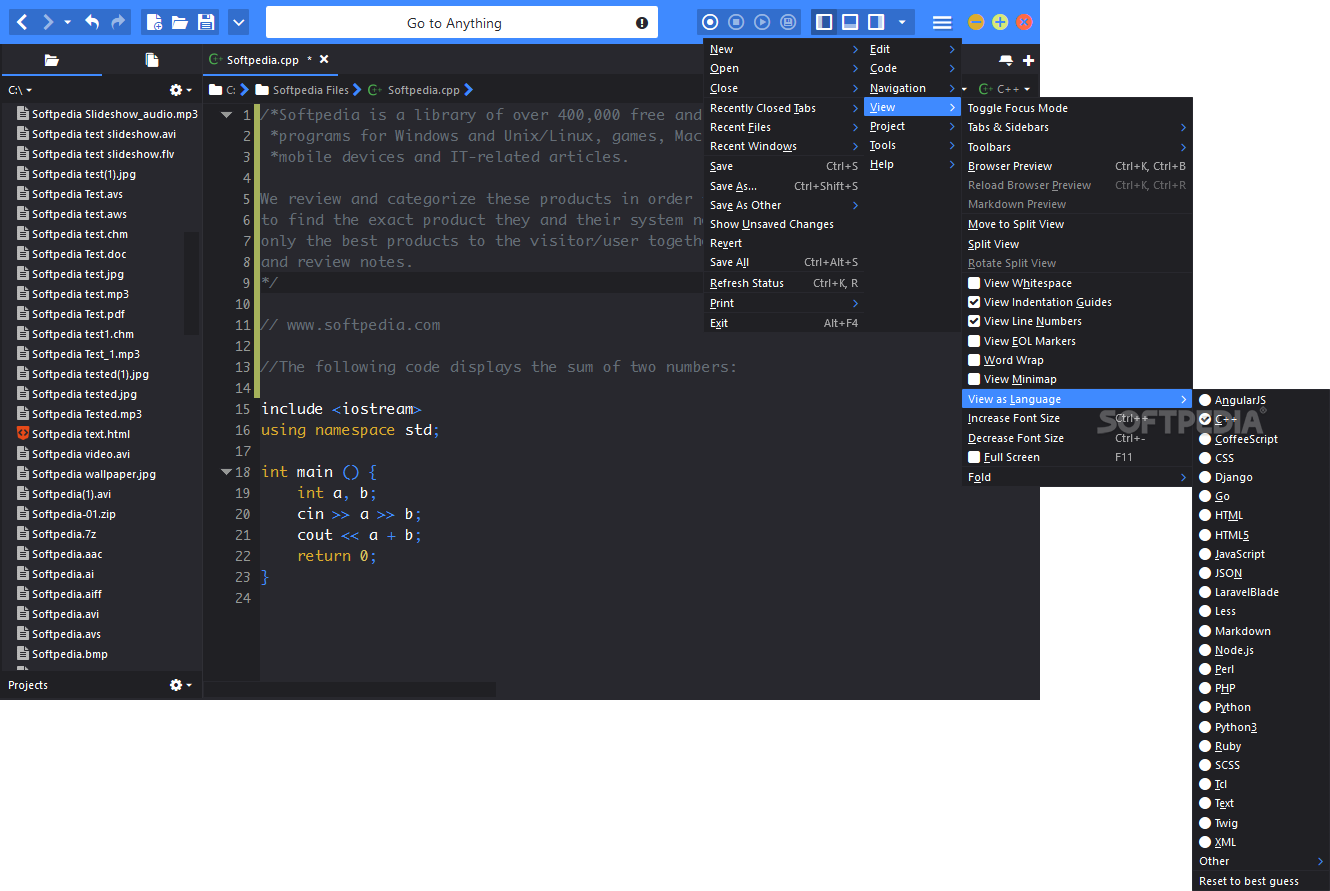
Task: Click the open file folder icon
Action: 180,22
